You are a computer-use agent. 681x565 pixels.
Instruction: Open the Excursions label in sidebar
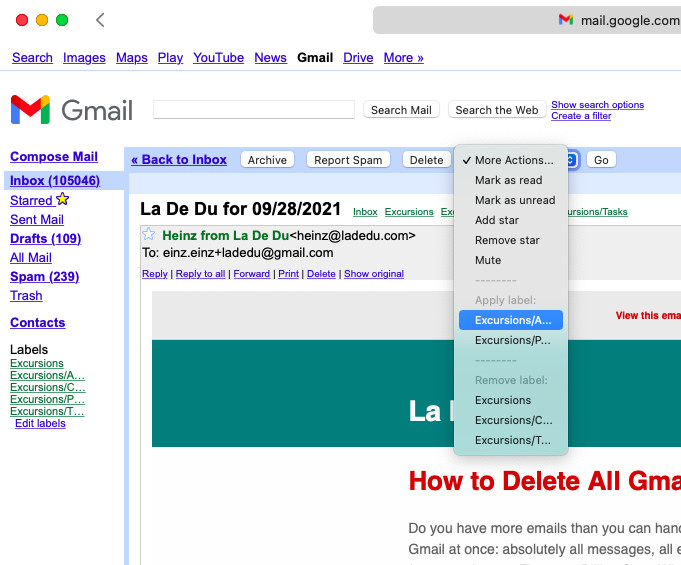point(36,363)
